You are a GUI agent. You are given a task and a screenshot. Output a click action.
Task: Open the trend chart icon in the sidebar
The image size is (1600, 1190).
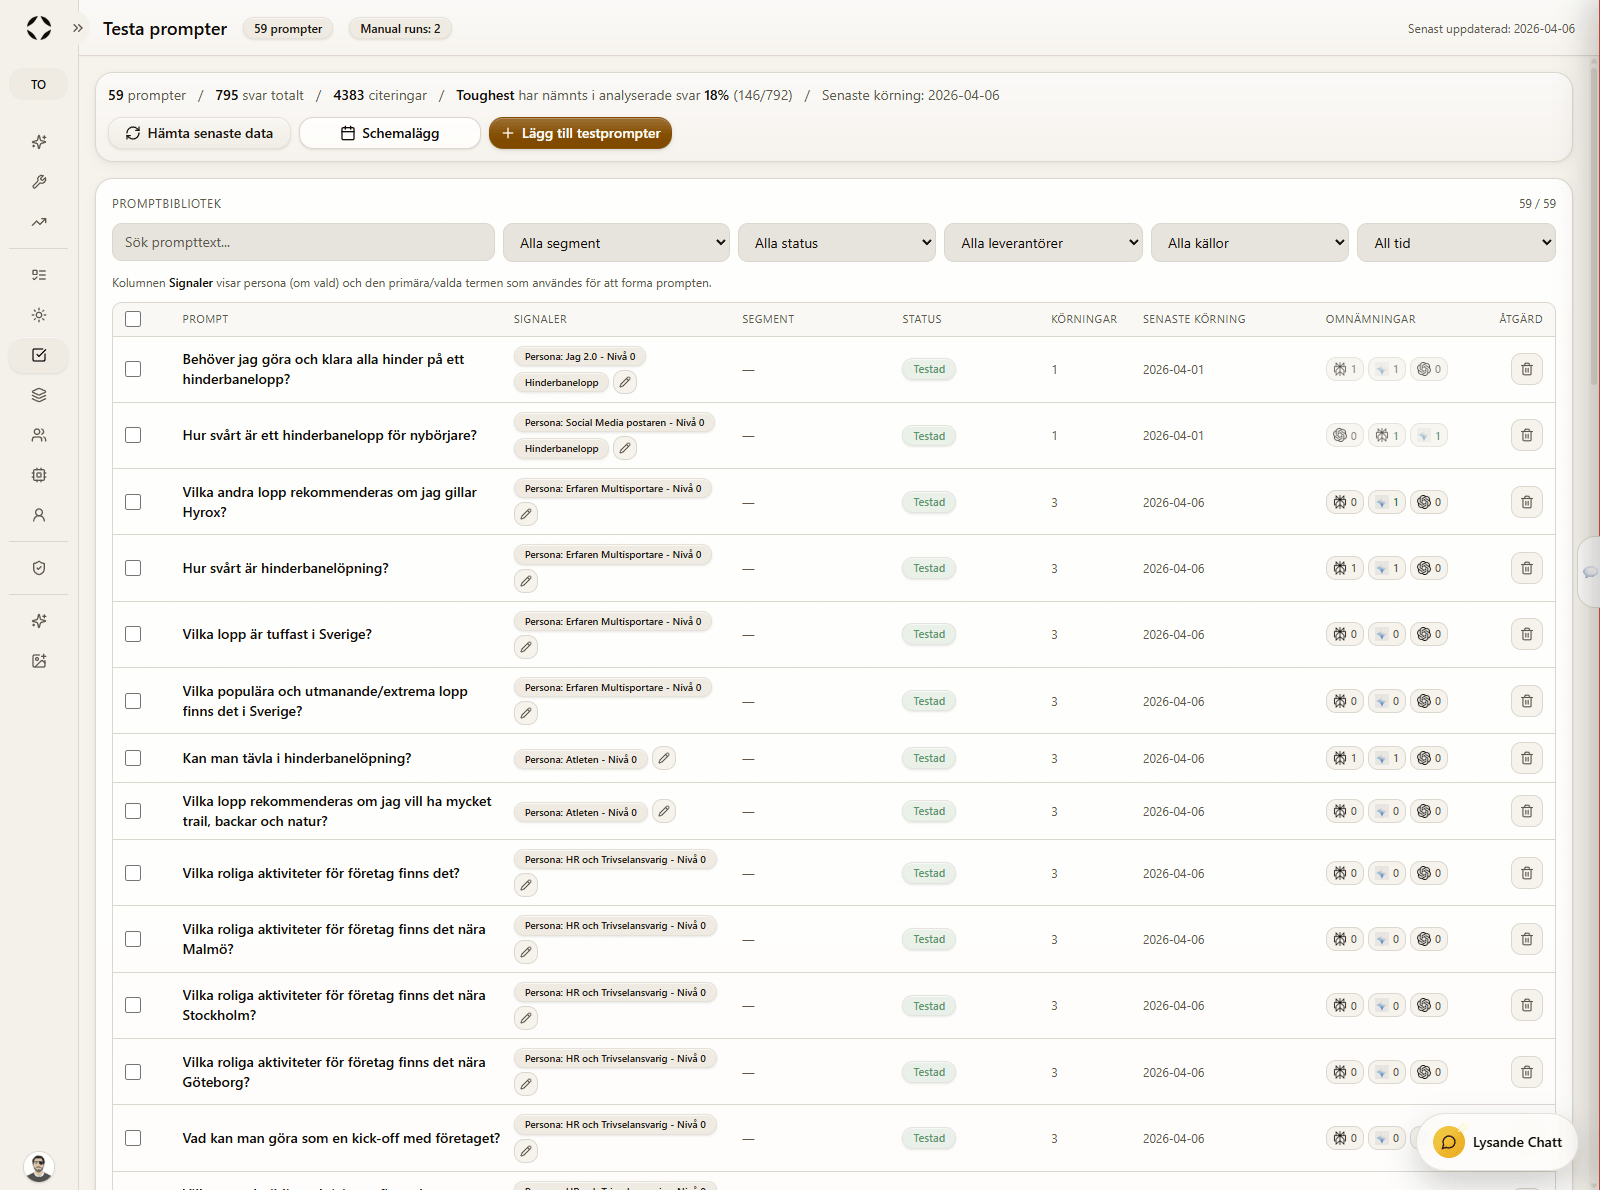[39, 222]
